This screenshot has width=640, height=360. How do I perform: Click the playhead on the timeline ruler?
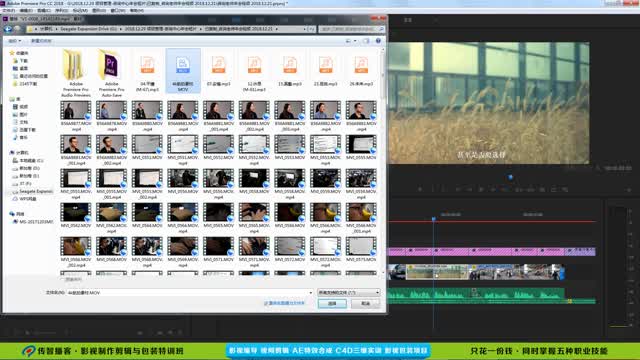[x=433, y=219]
